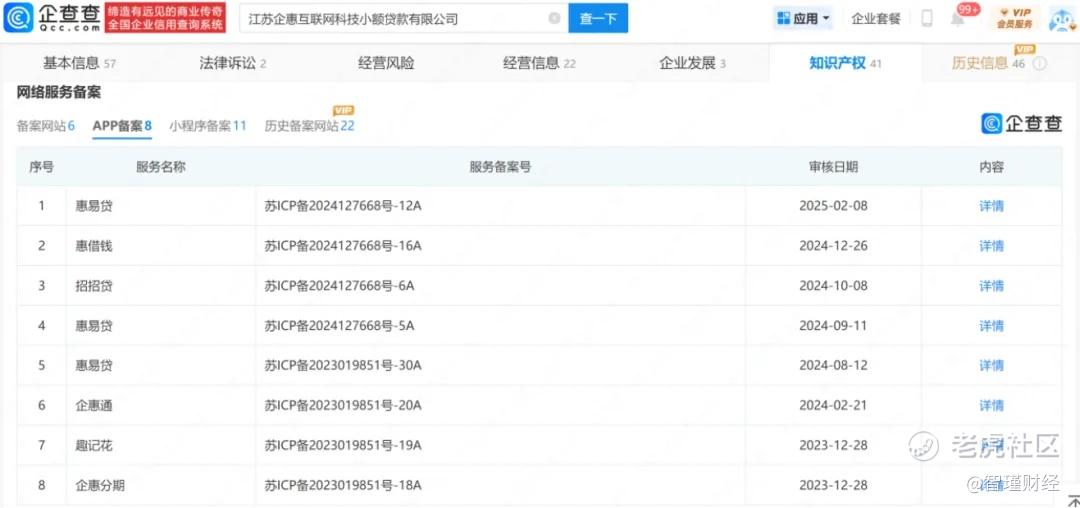
Task: Select 备案网站 sub-tab
Action: click(x=45, y=126)
